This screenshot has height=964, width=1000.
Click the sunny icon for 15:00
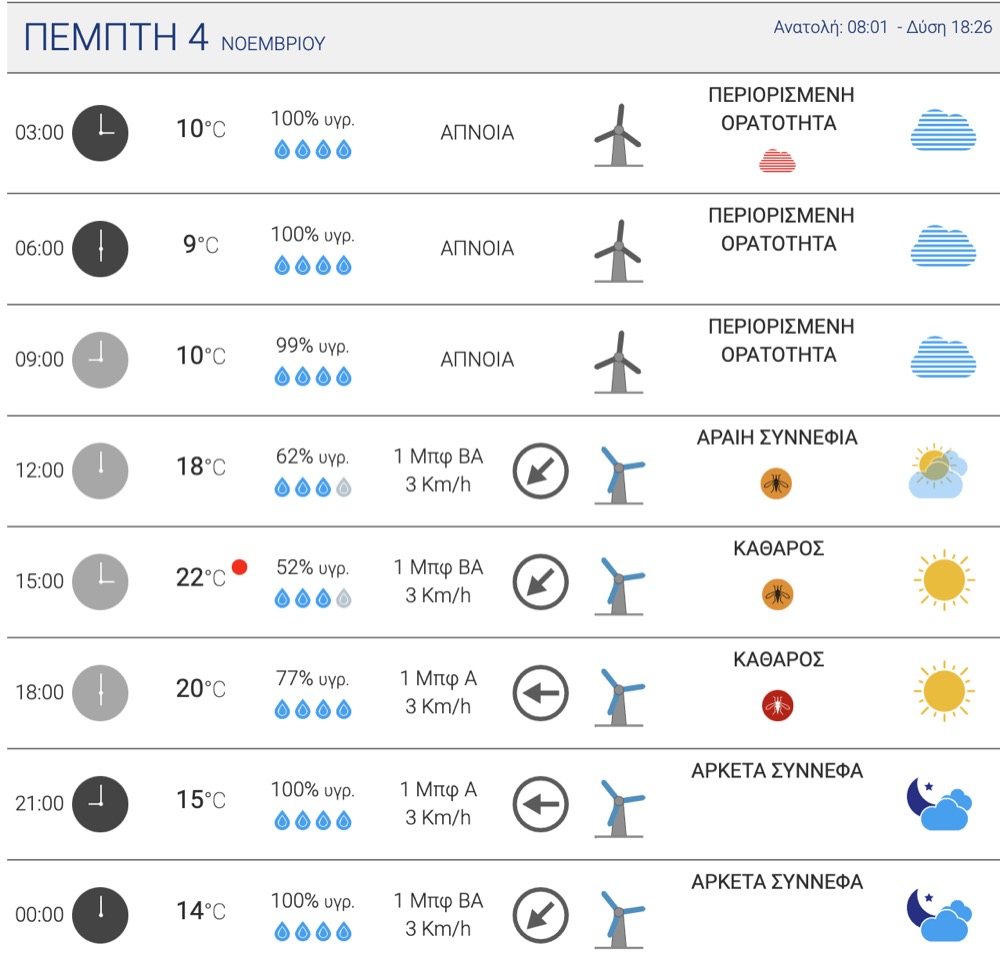944,580
